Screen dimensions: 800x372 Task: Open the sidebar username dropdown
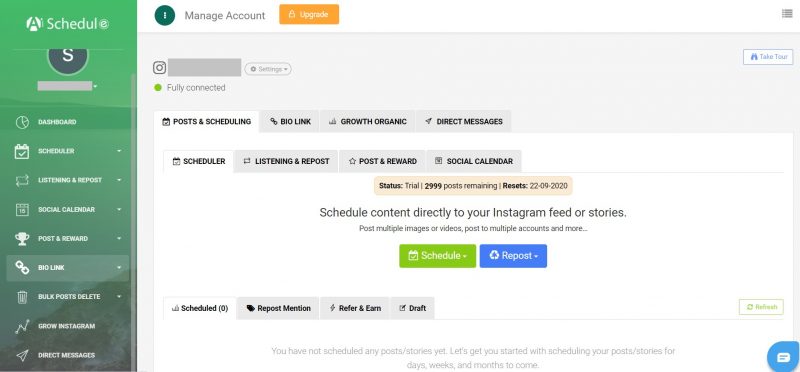tap(67, 86)
